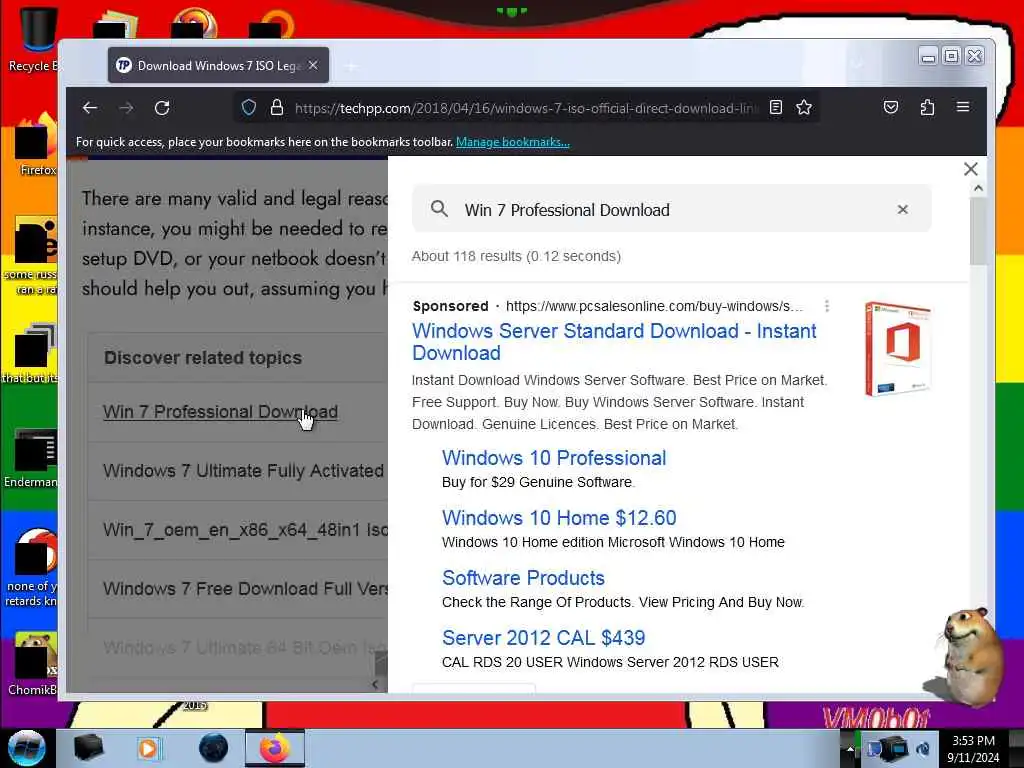Toggle reader view icon in address bar

(x=776, y=107)
